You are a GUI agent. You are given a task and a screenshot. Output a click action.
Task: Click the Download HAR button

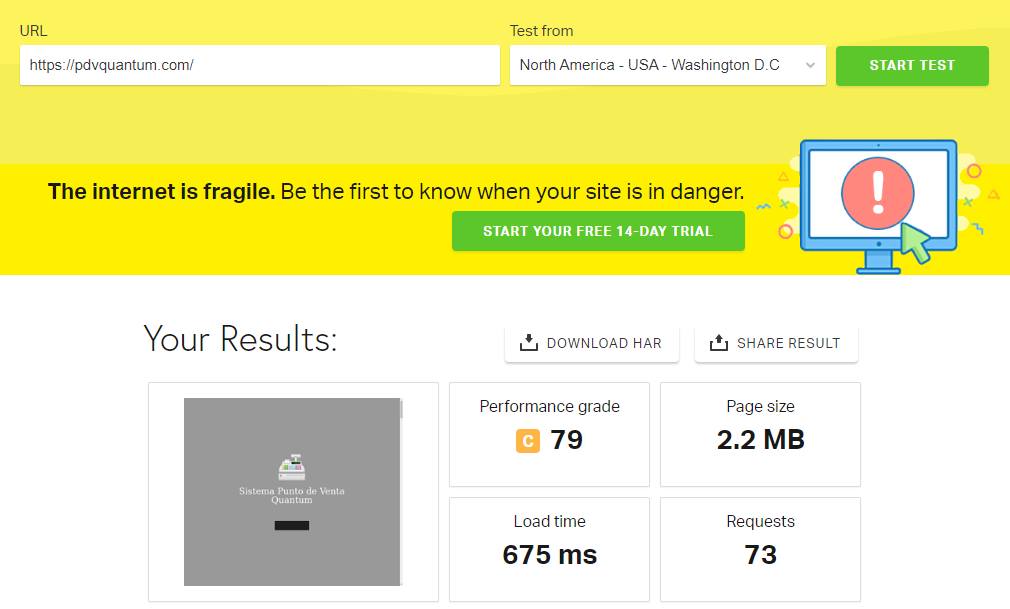591,343
